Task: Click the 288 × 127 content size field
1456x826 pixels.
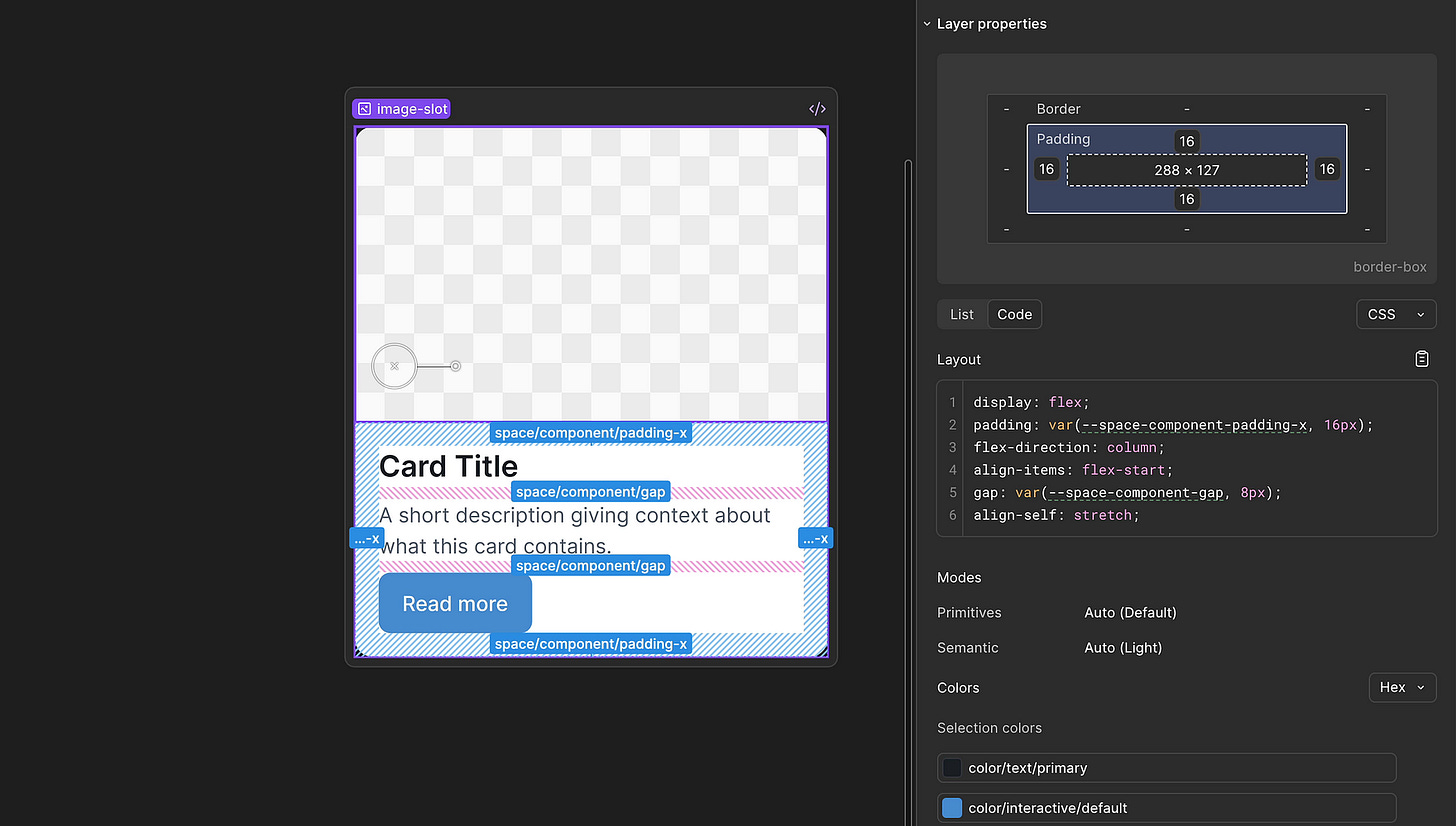Action: click(1186, 169)
